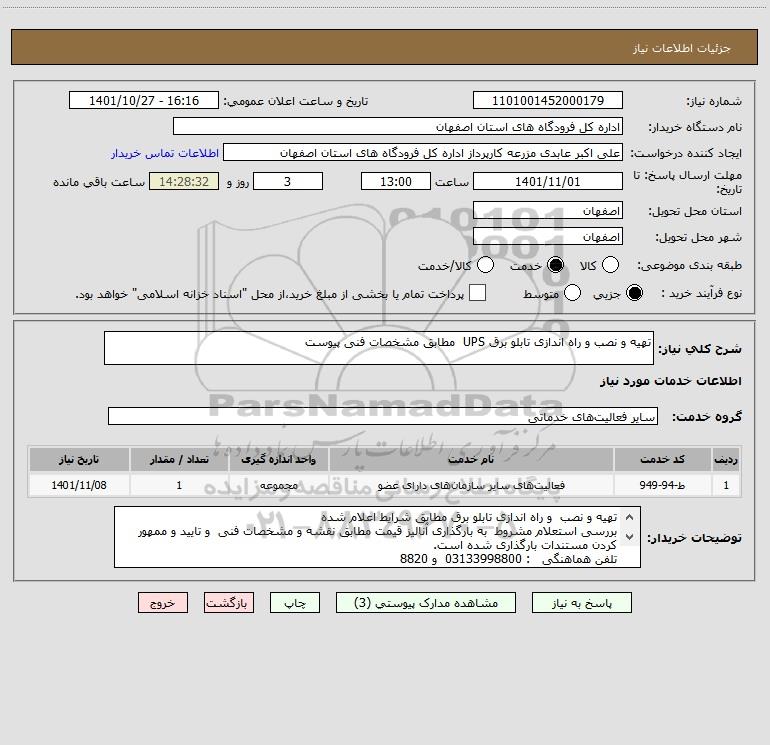
Task: Open مشاهده مدارک پیوستی (3) button
Action: tap(426, 603)
